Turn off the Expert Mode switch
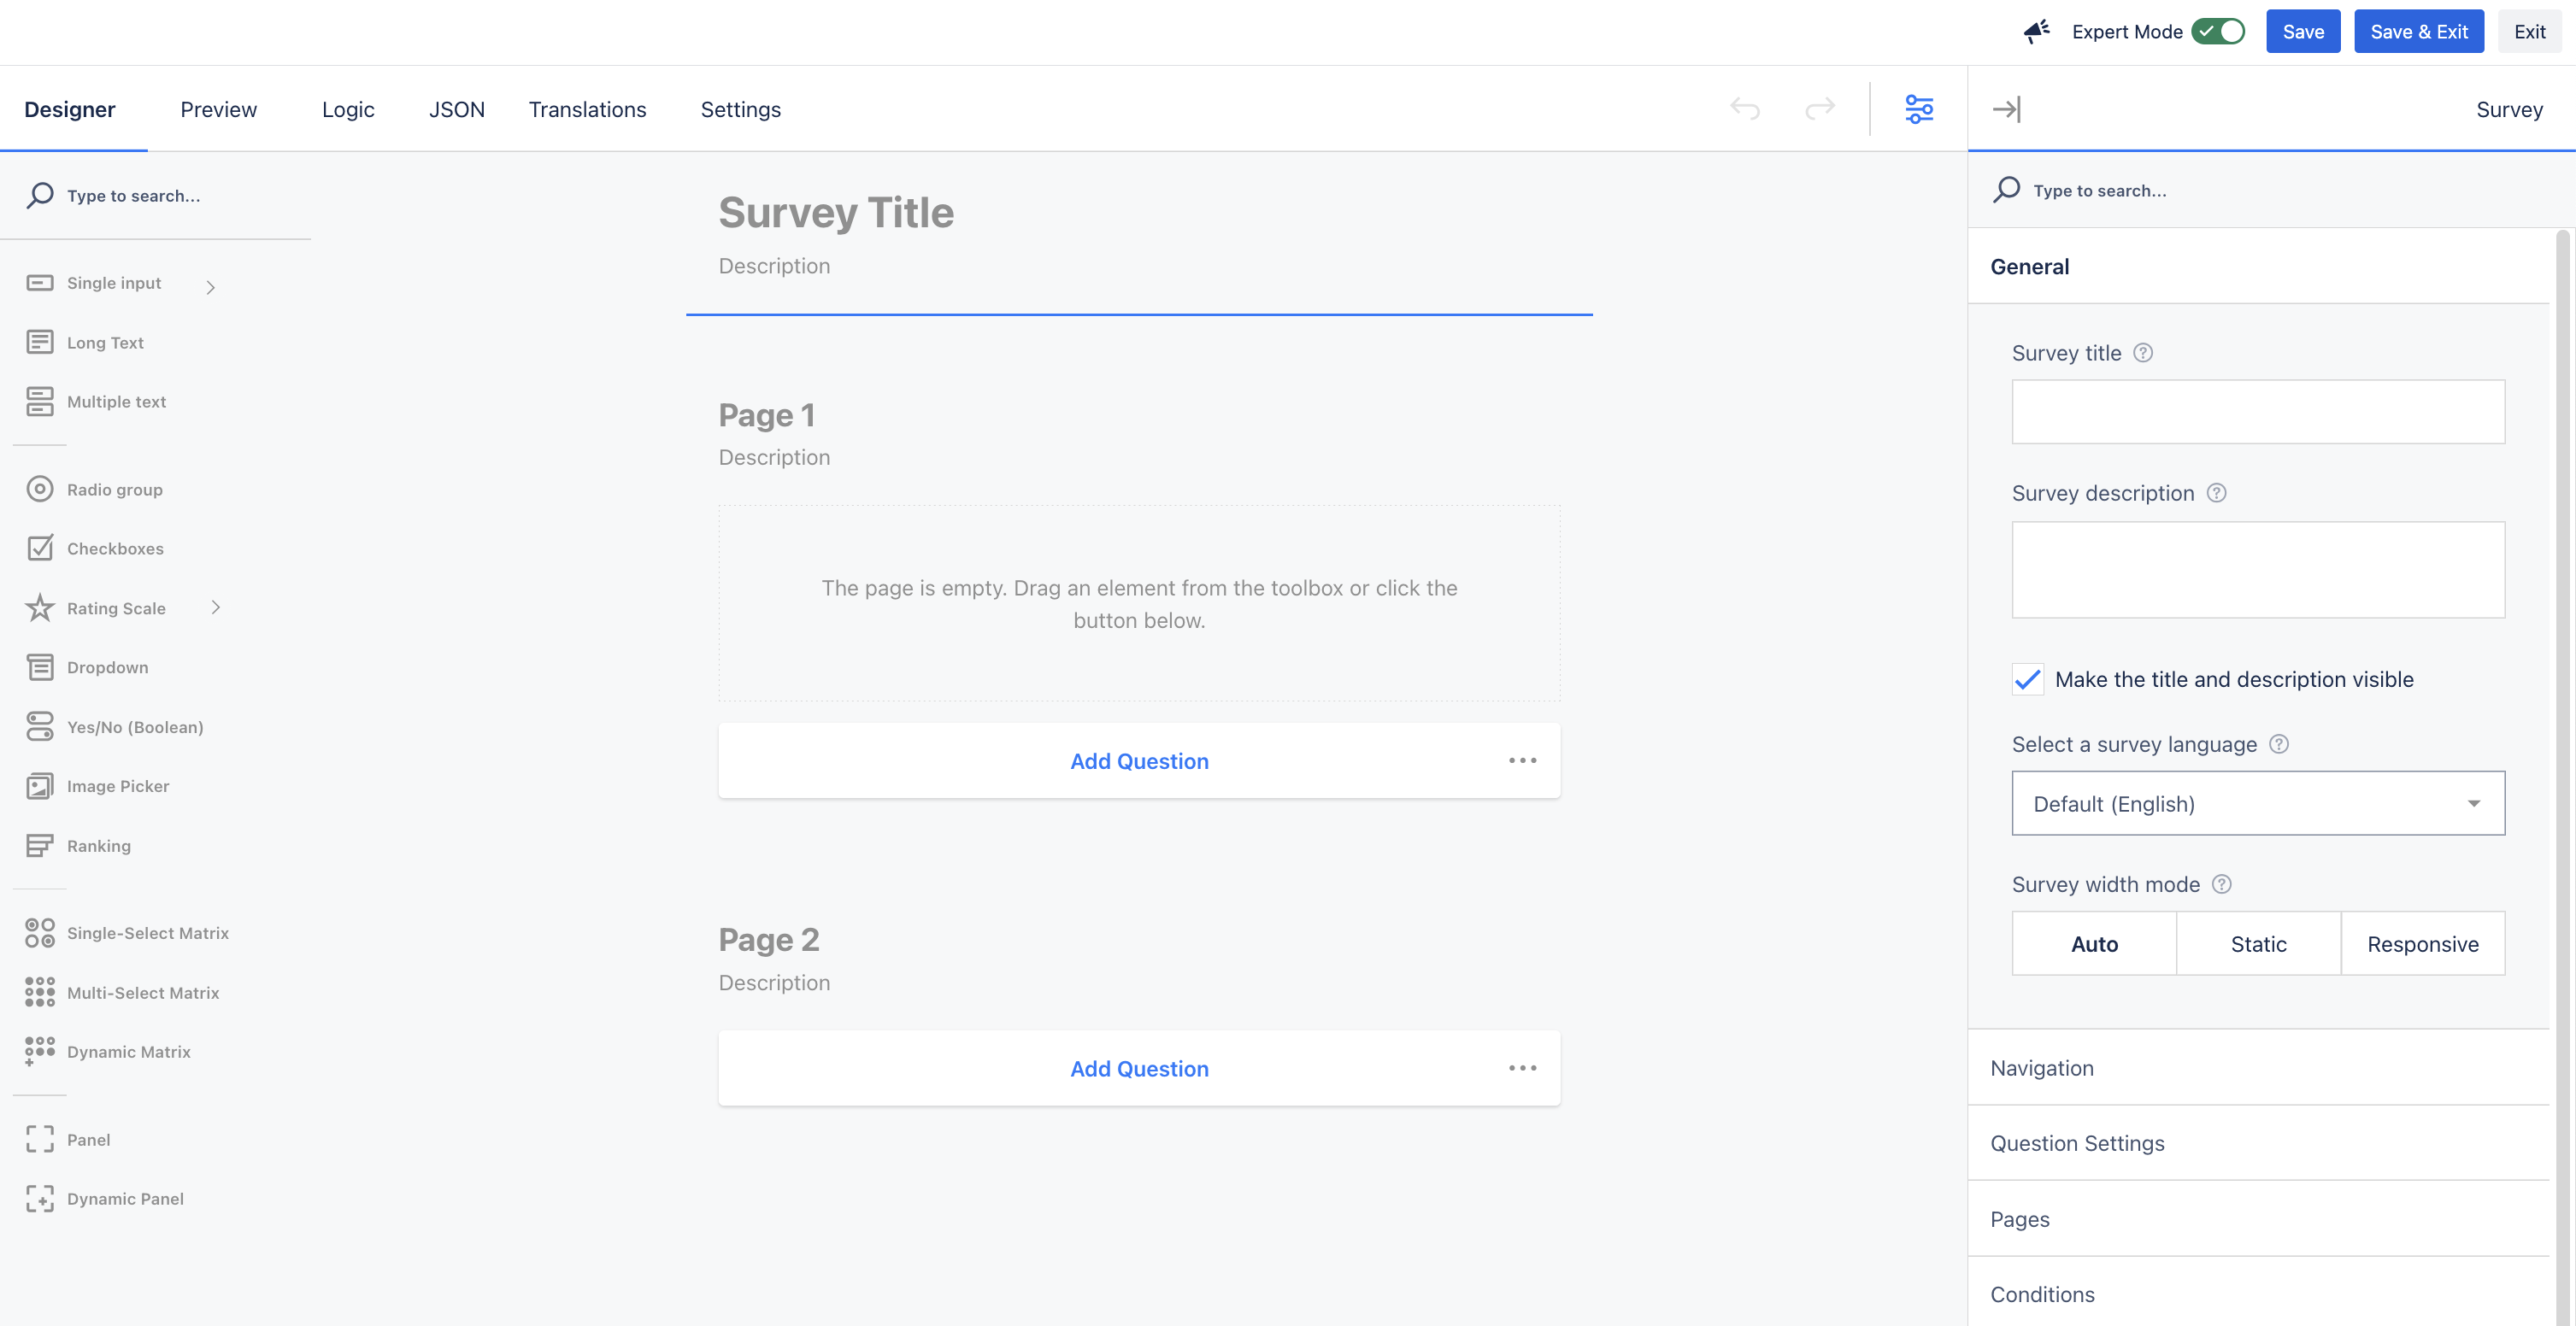Screen dimensions: 2576x1326 (x=2218, y=32)
